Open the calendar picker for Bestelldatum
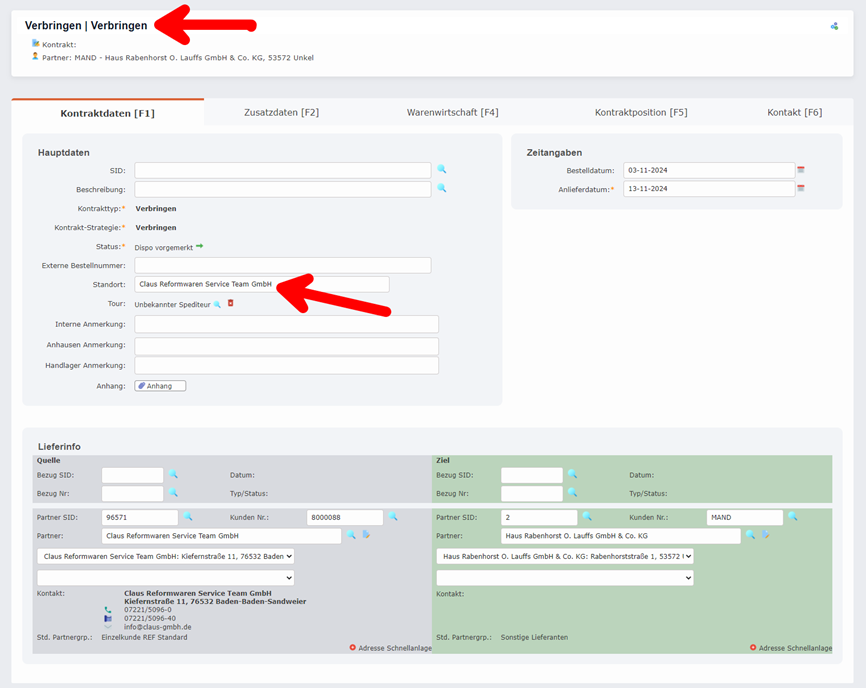The height and width of the screenshot is (688, 866). pyautogui.click(x=801, y=170)
